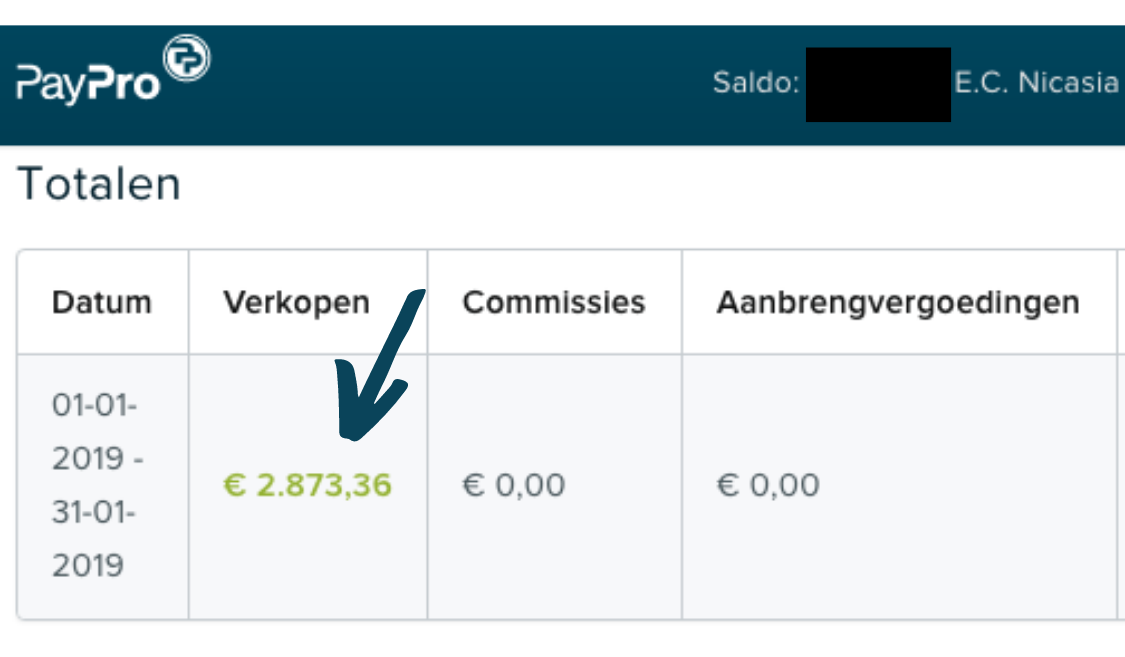1125x657 pixels.
Task: Click blank page area beneath the totals table
Action: [562, 640]
